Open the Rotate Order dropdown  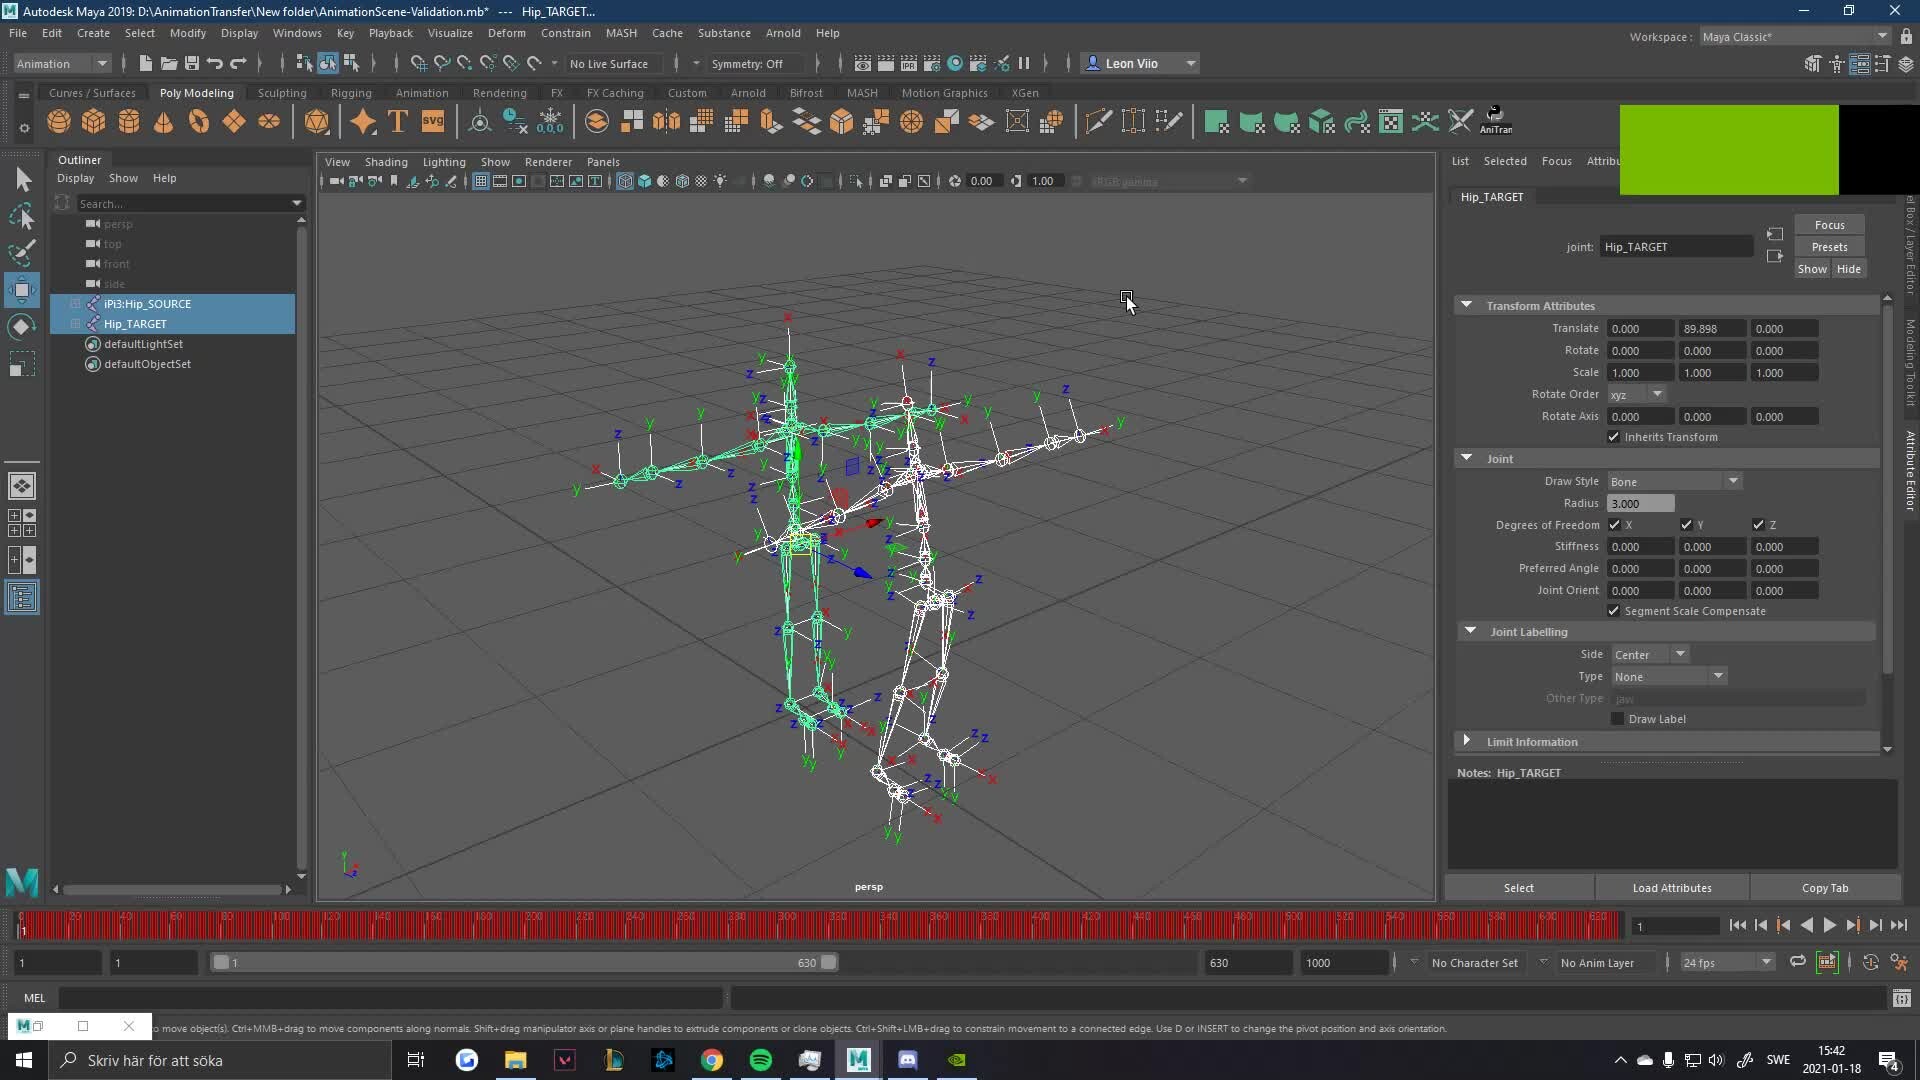[x=1655, y=394]
